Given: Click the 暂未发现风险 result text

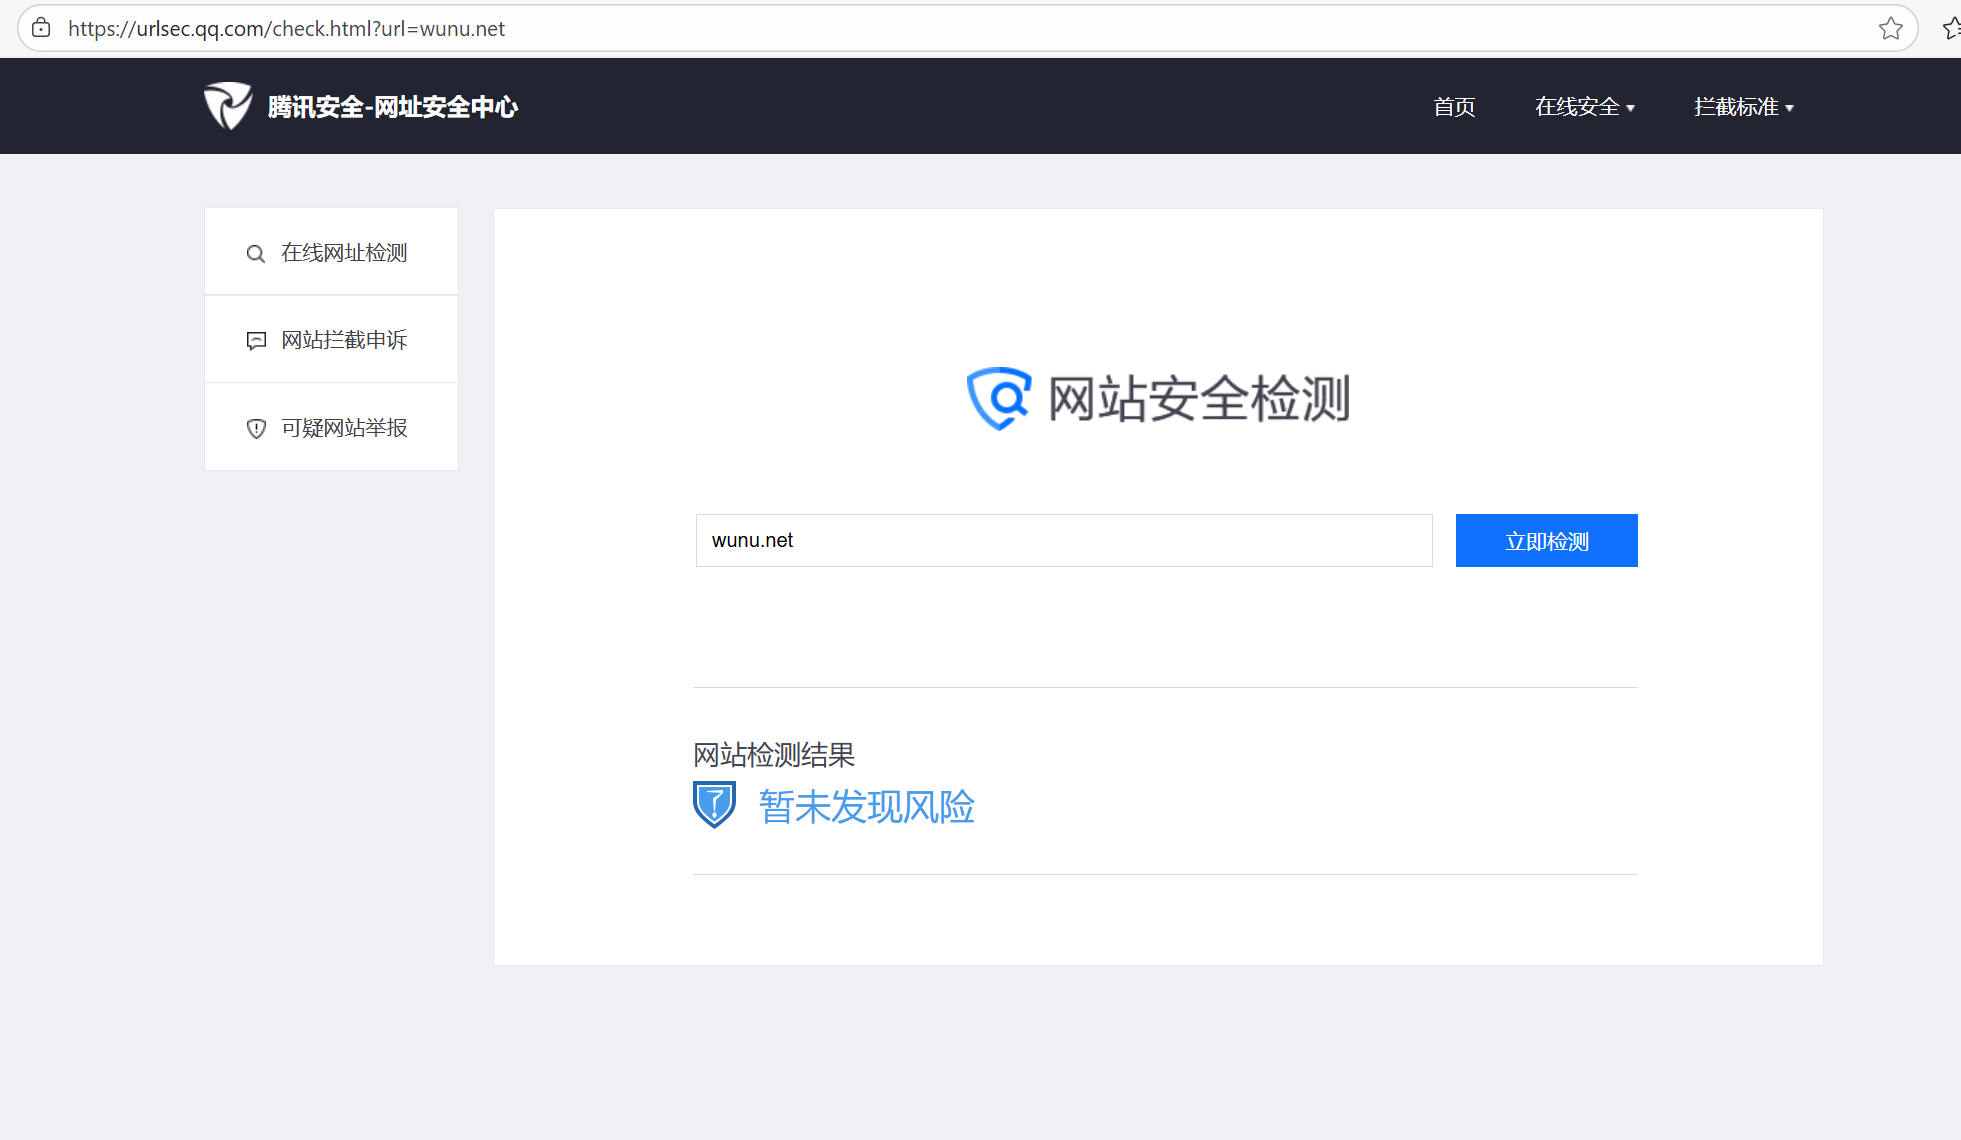Looking at the screenshot, I should click(866, 807).
